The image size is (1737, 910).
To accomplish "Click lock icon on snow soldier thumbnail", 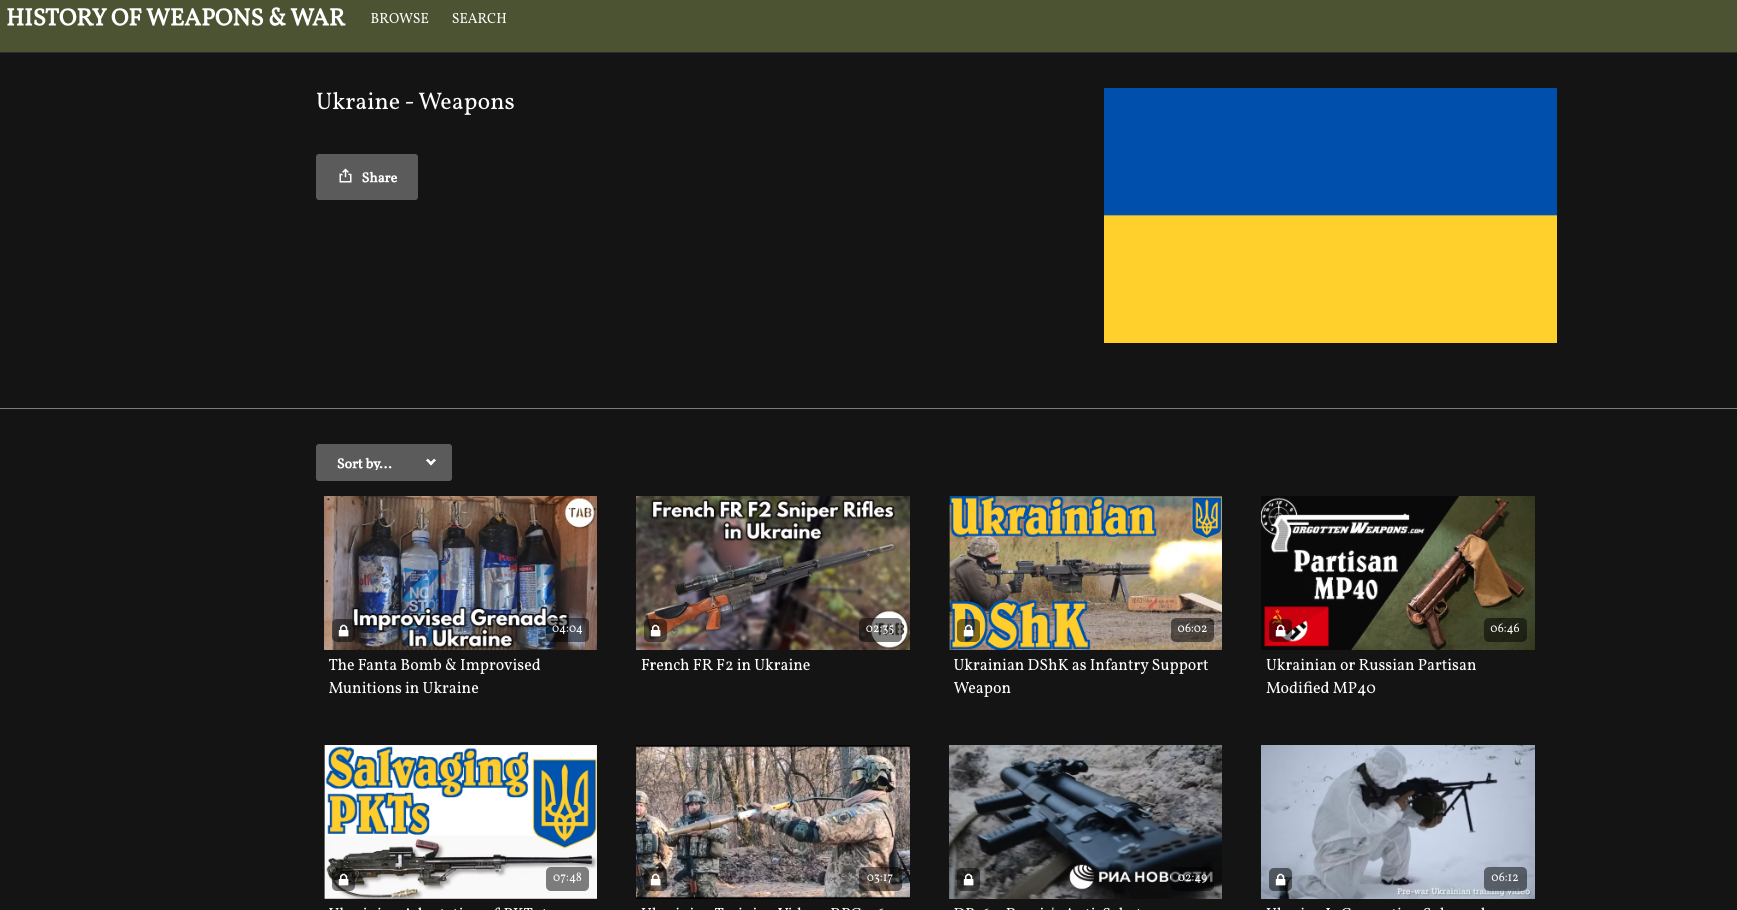I will 1281,880.
